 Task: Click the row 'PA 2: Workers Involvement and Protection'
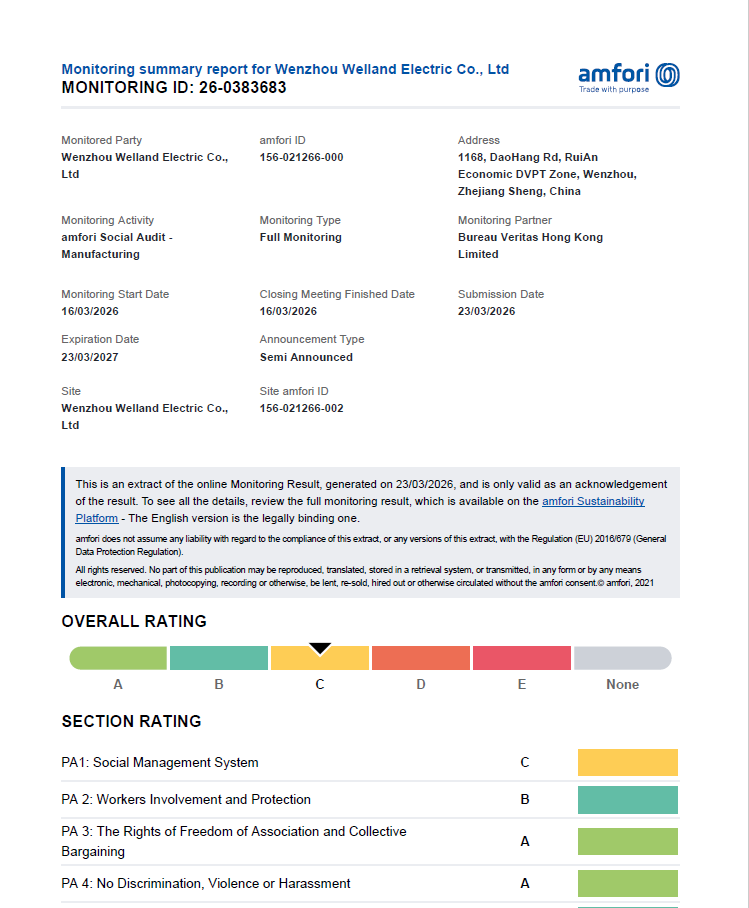pos(370,800)
